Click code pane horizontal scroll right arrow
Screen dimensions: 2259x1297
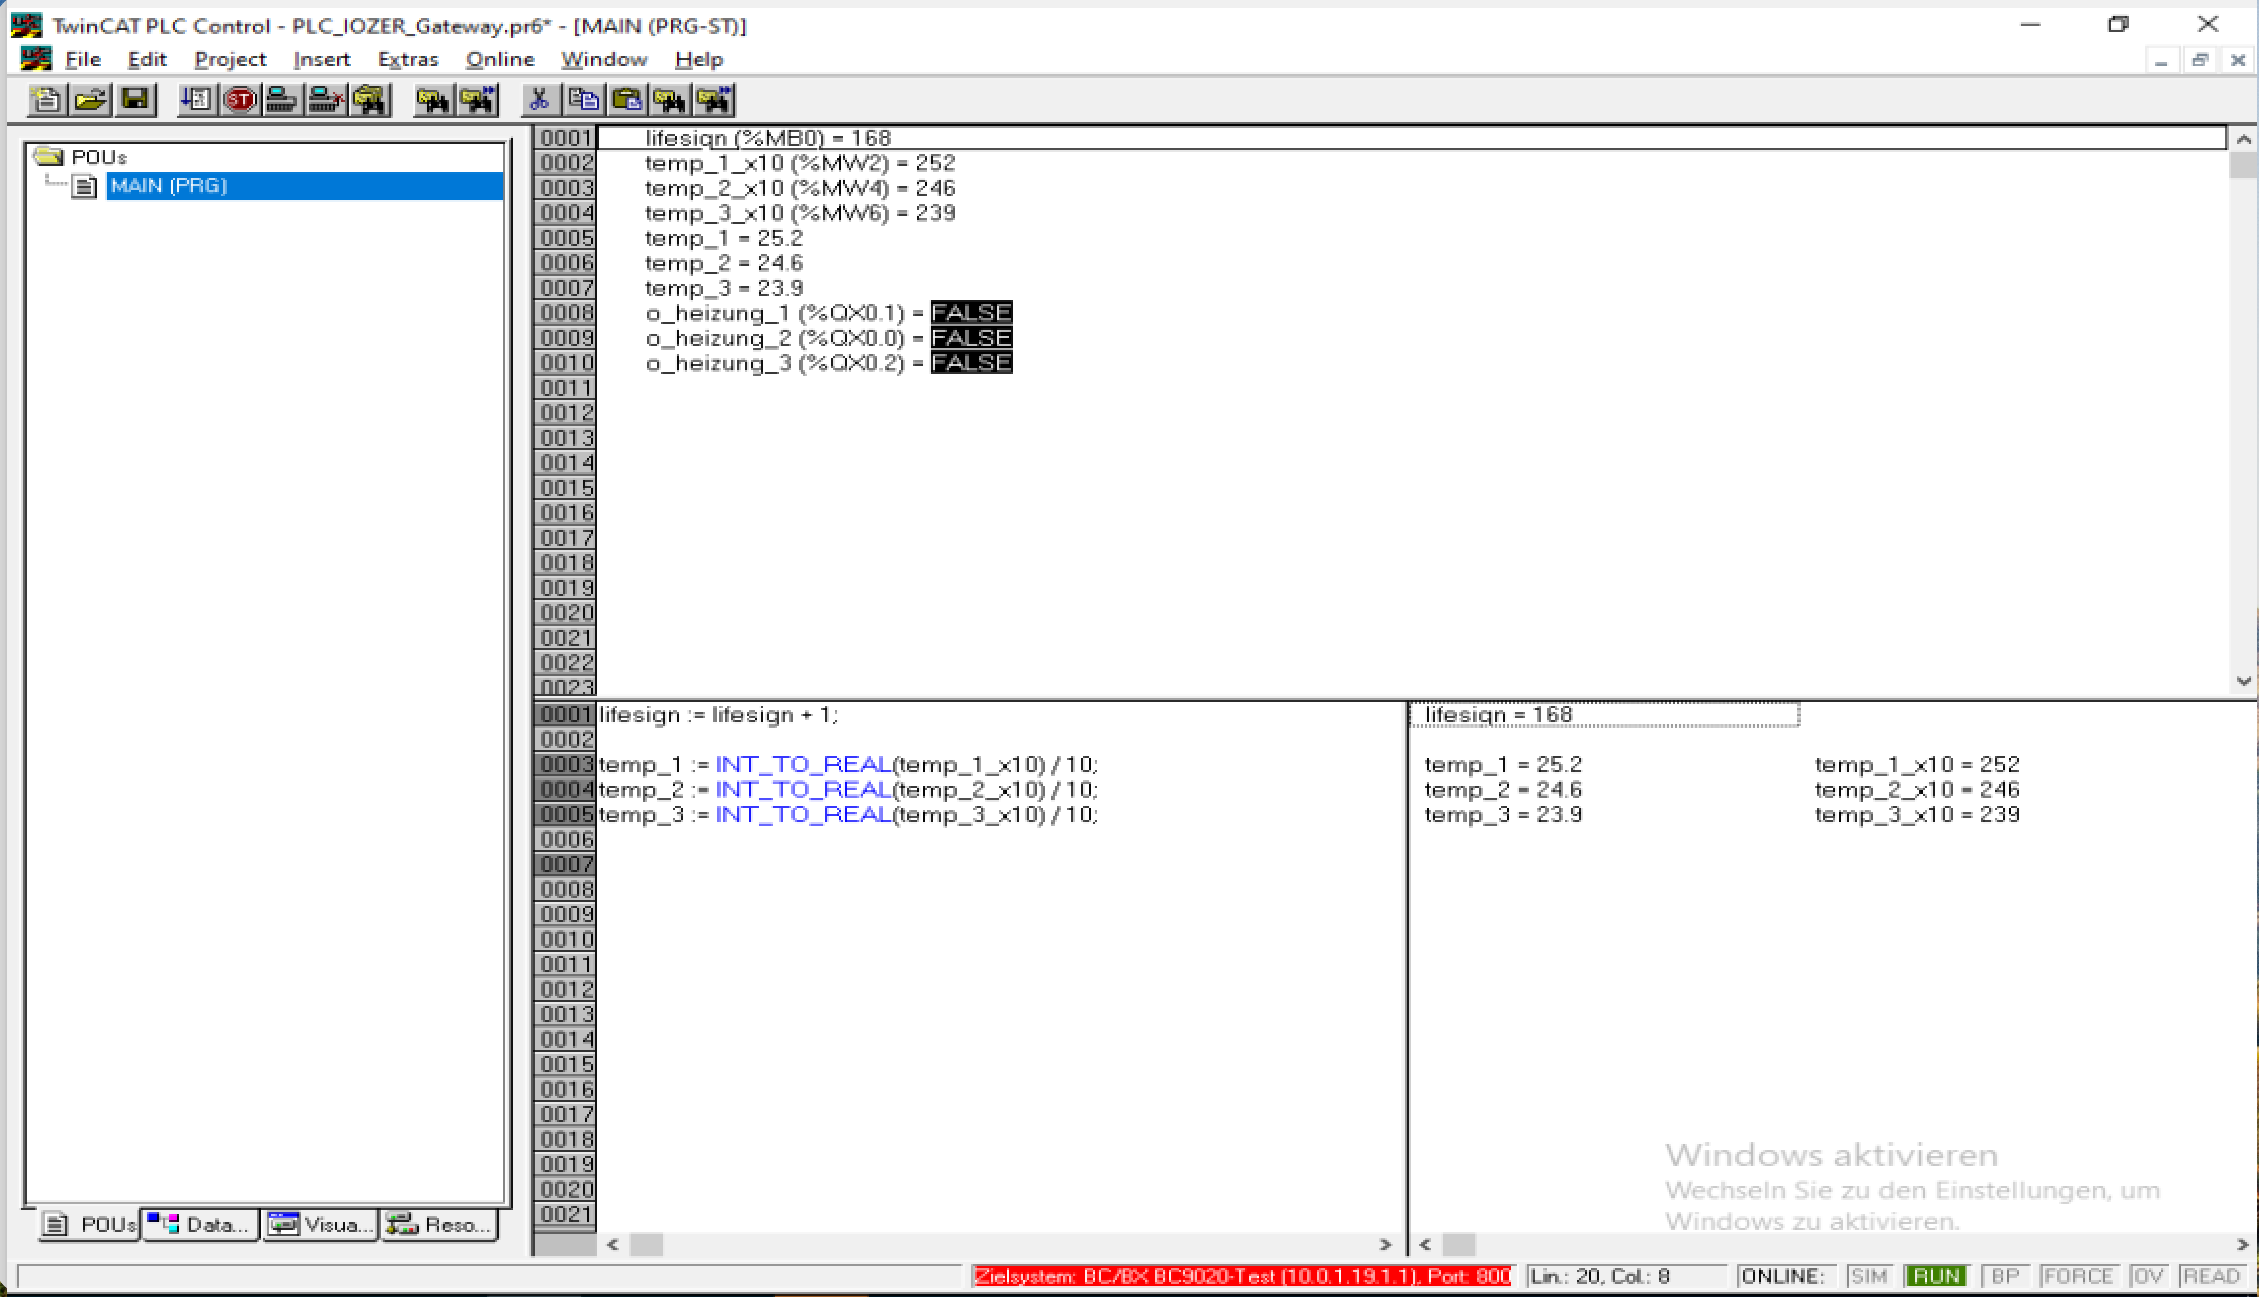coord(1385,1244)
